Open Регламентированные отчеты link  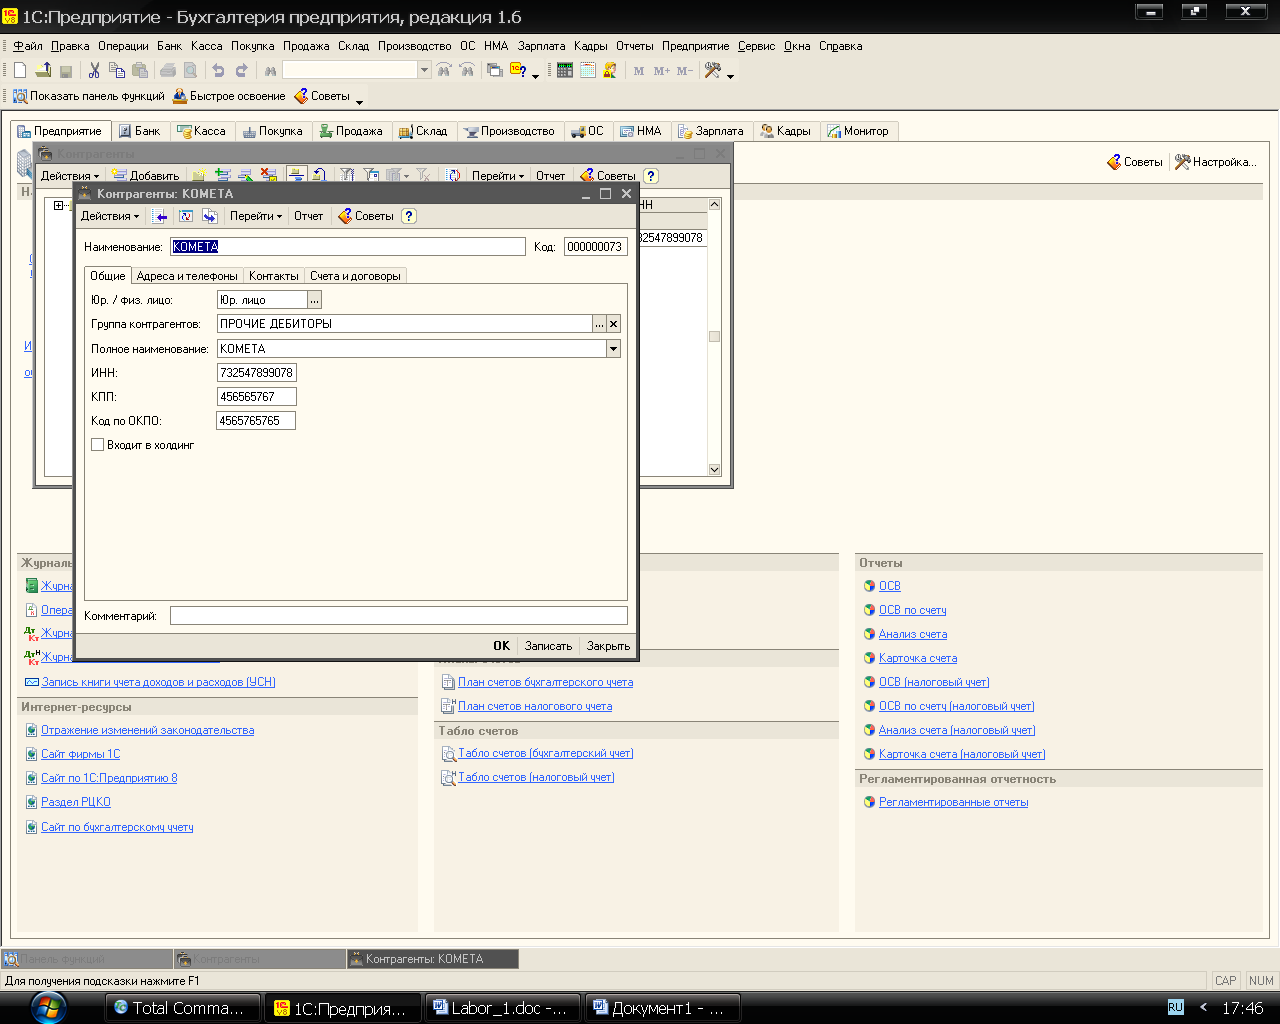click(x=953, y=802)
